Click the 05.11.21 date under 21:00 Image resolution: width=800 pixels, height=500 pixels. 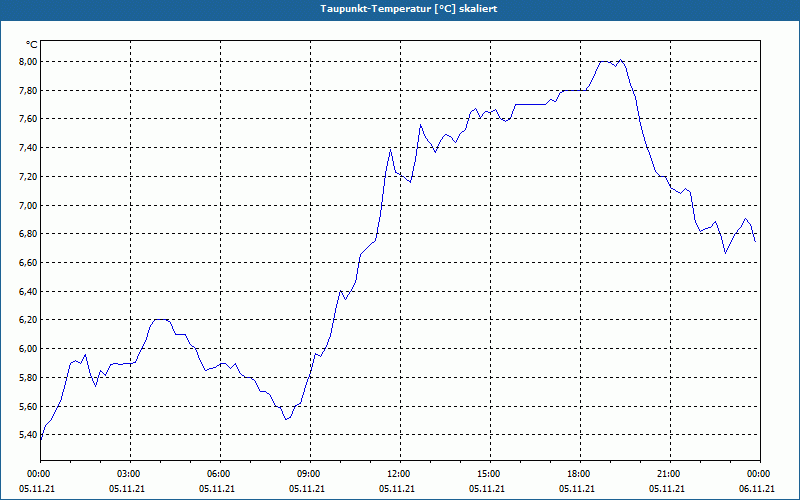[x=666, y=488]
